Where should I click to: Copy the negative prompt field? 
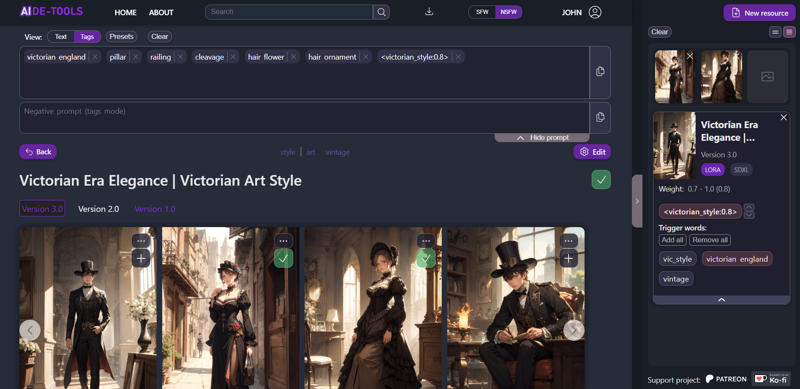pos(600,117)
